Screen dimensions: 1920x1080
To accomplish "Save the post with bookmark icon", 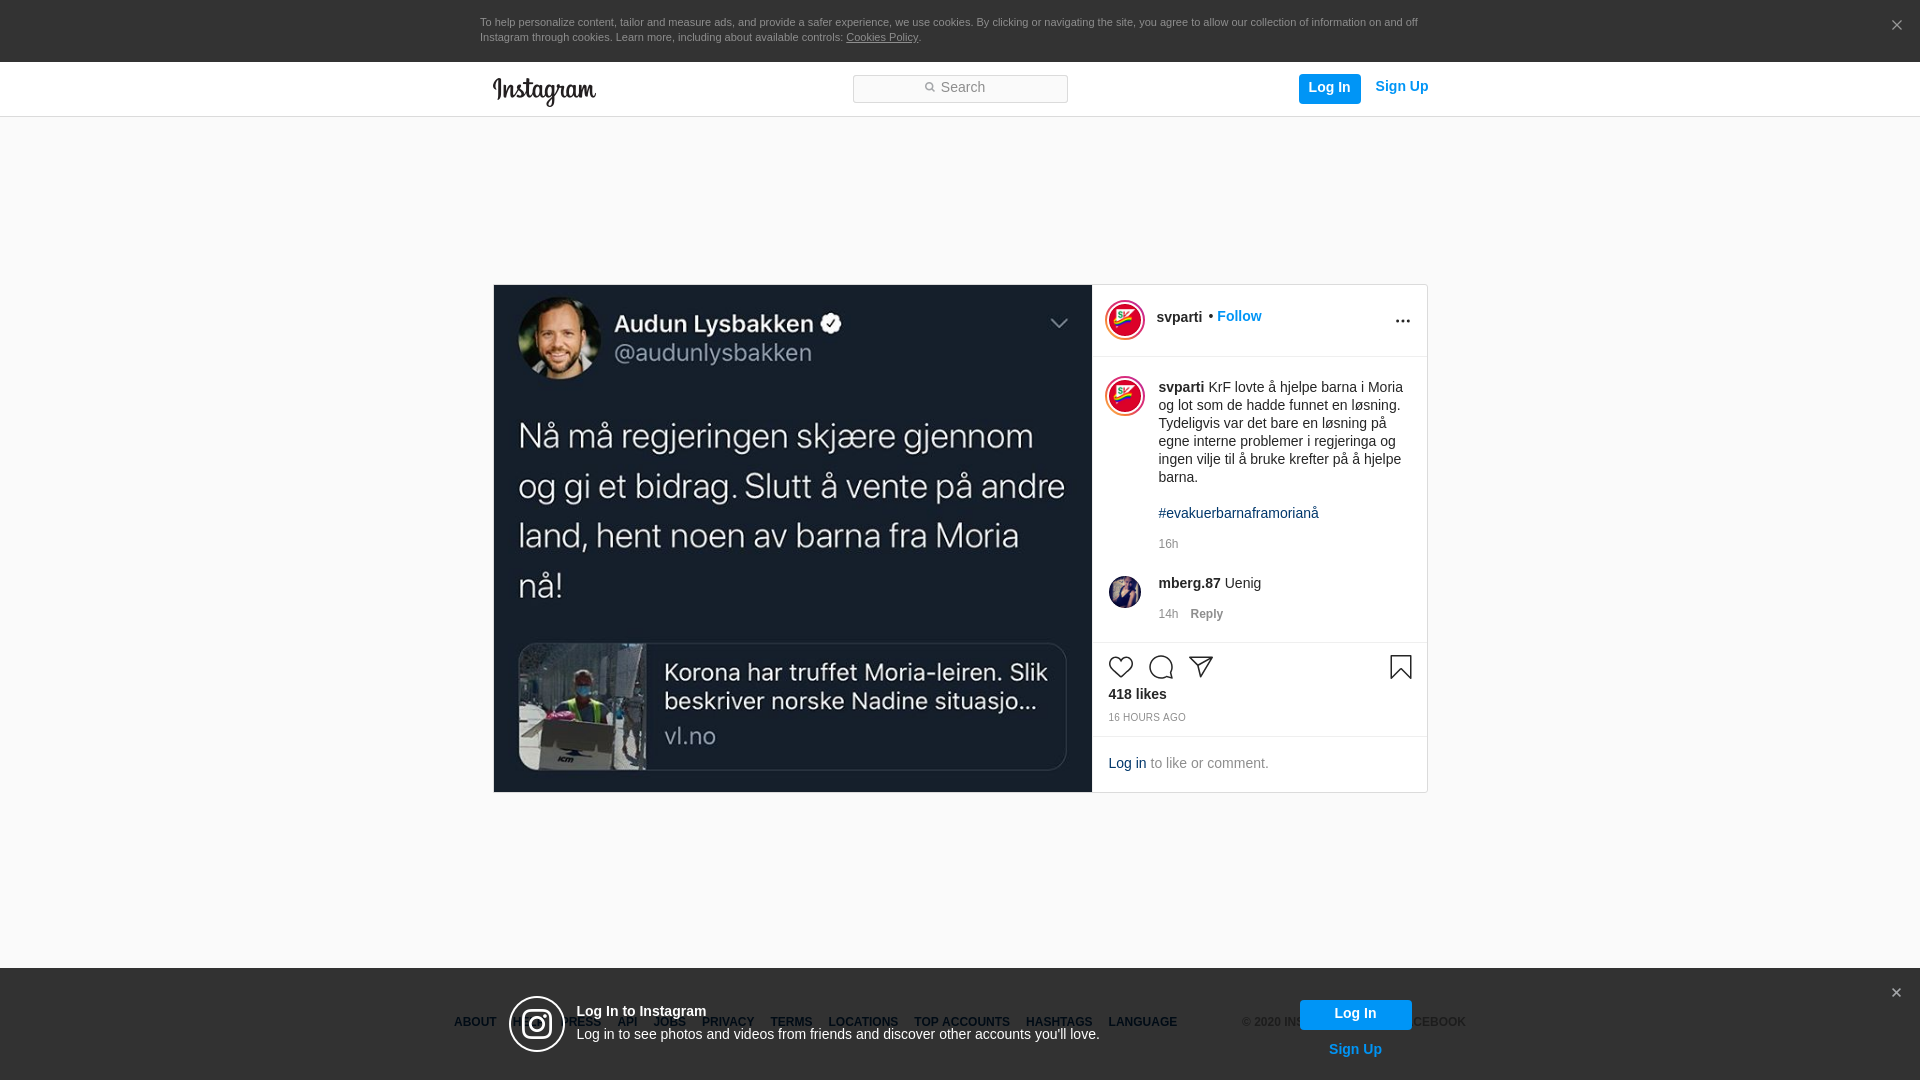I will pos(1401,667).
